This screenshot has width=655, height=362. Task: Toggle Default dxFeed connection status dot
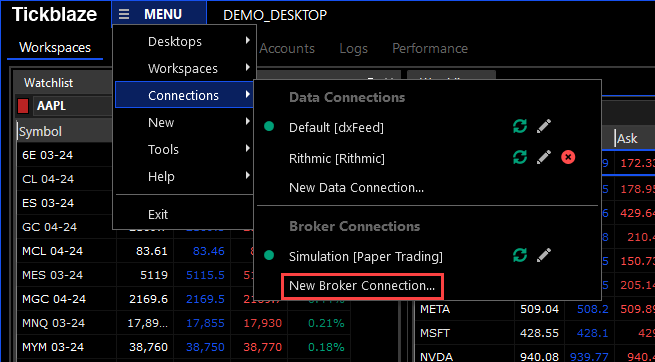pyautogui.click(x=269, y=126)
